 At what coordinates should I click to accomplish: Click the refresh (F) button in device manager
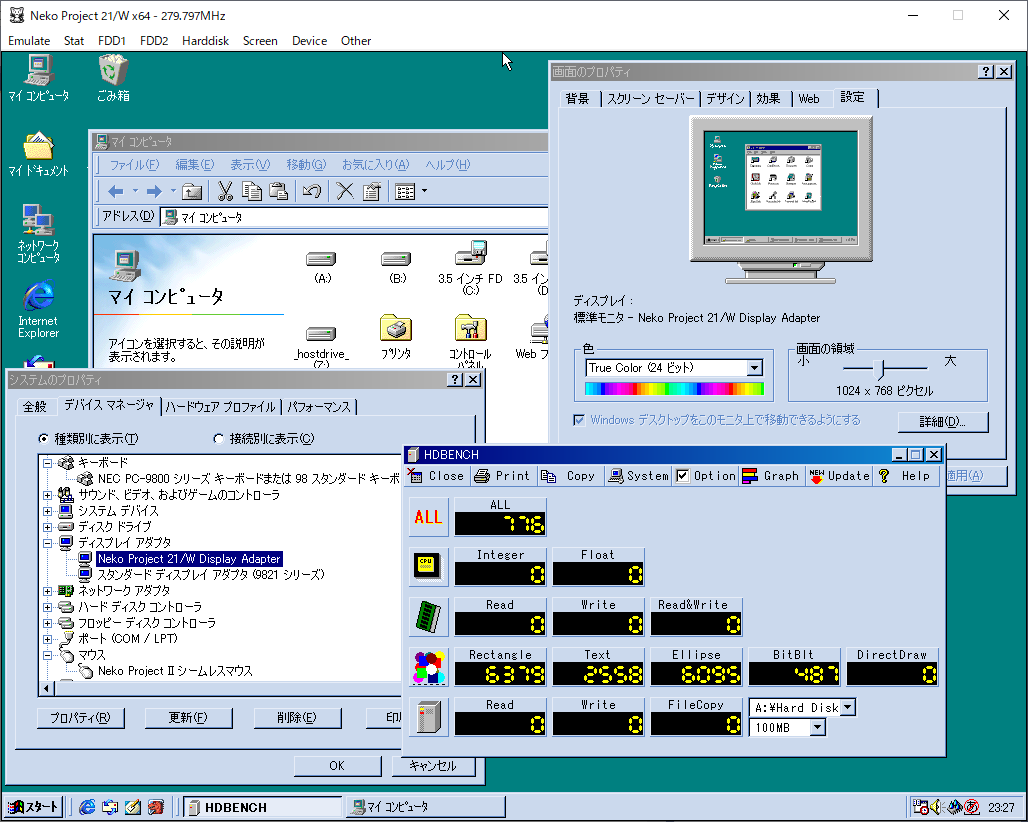pyautogui.click(x=188, y=718)
